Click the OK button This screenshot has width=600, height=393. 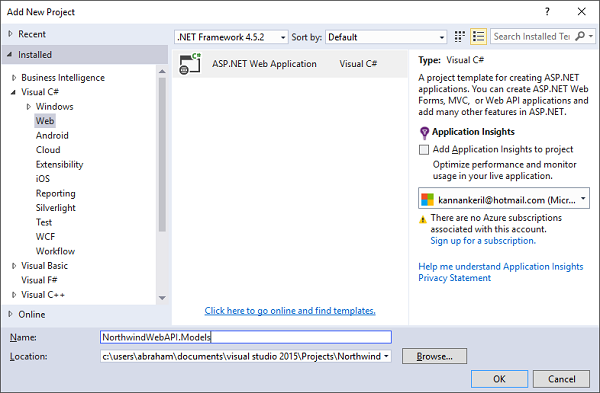[499, 379]
